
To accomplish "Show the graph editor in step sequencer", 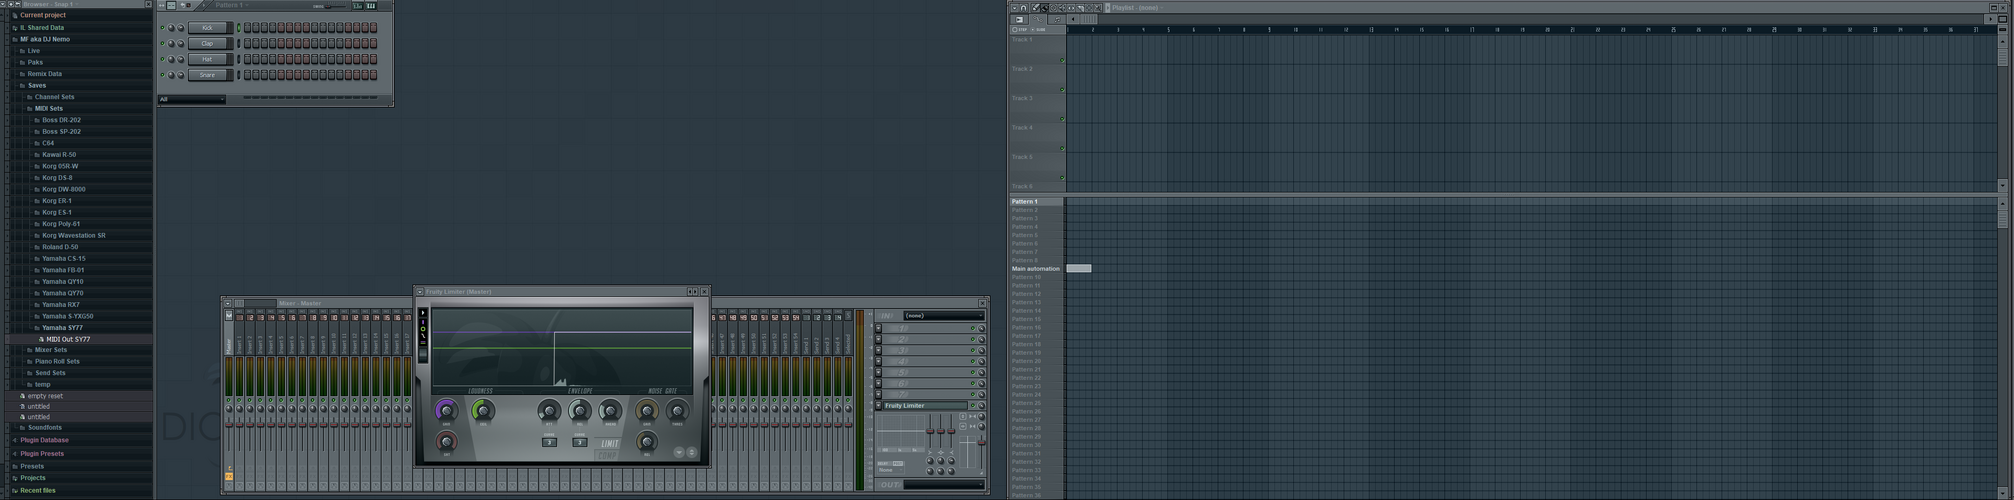I will (357, 6).
